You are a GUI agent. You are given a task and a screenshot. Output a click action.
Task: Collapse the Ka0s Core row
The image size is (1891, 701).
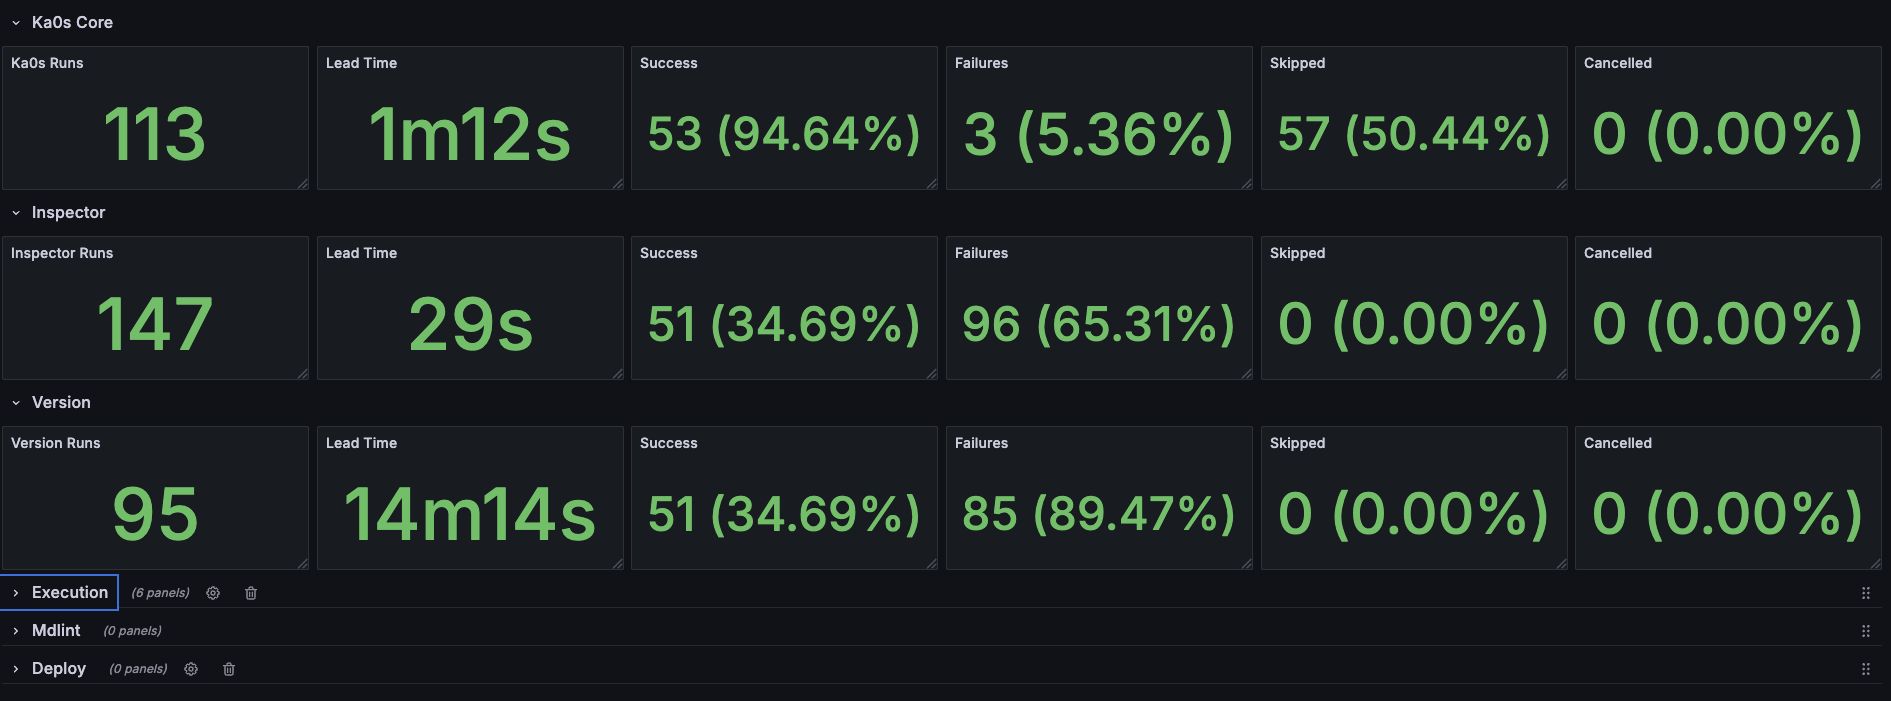coord(16,22)
